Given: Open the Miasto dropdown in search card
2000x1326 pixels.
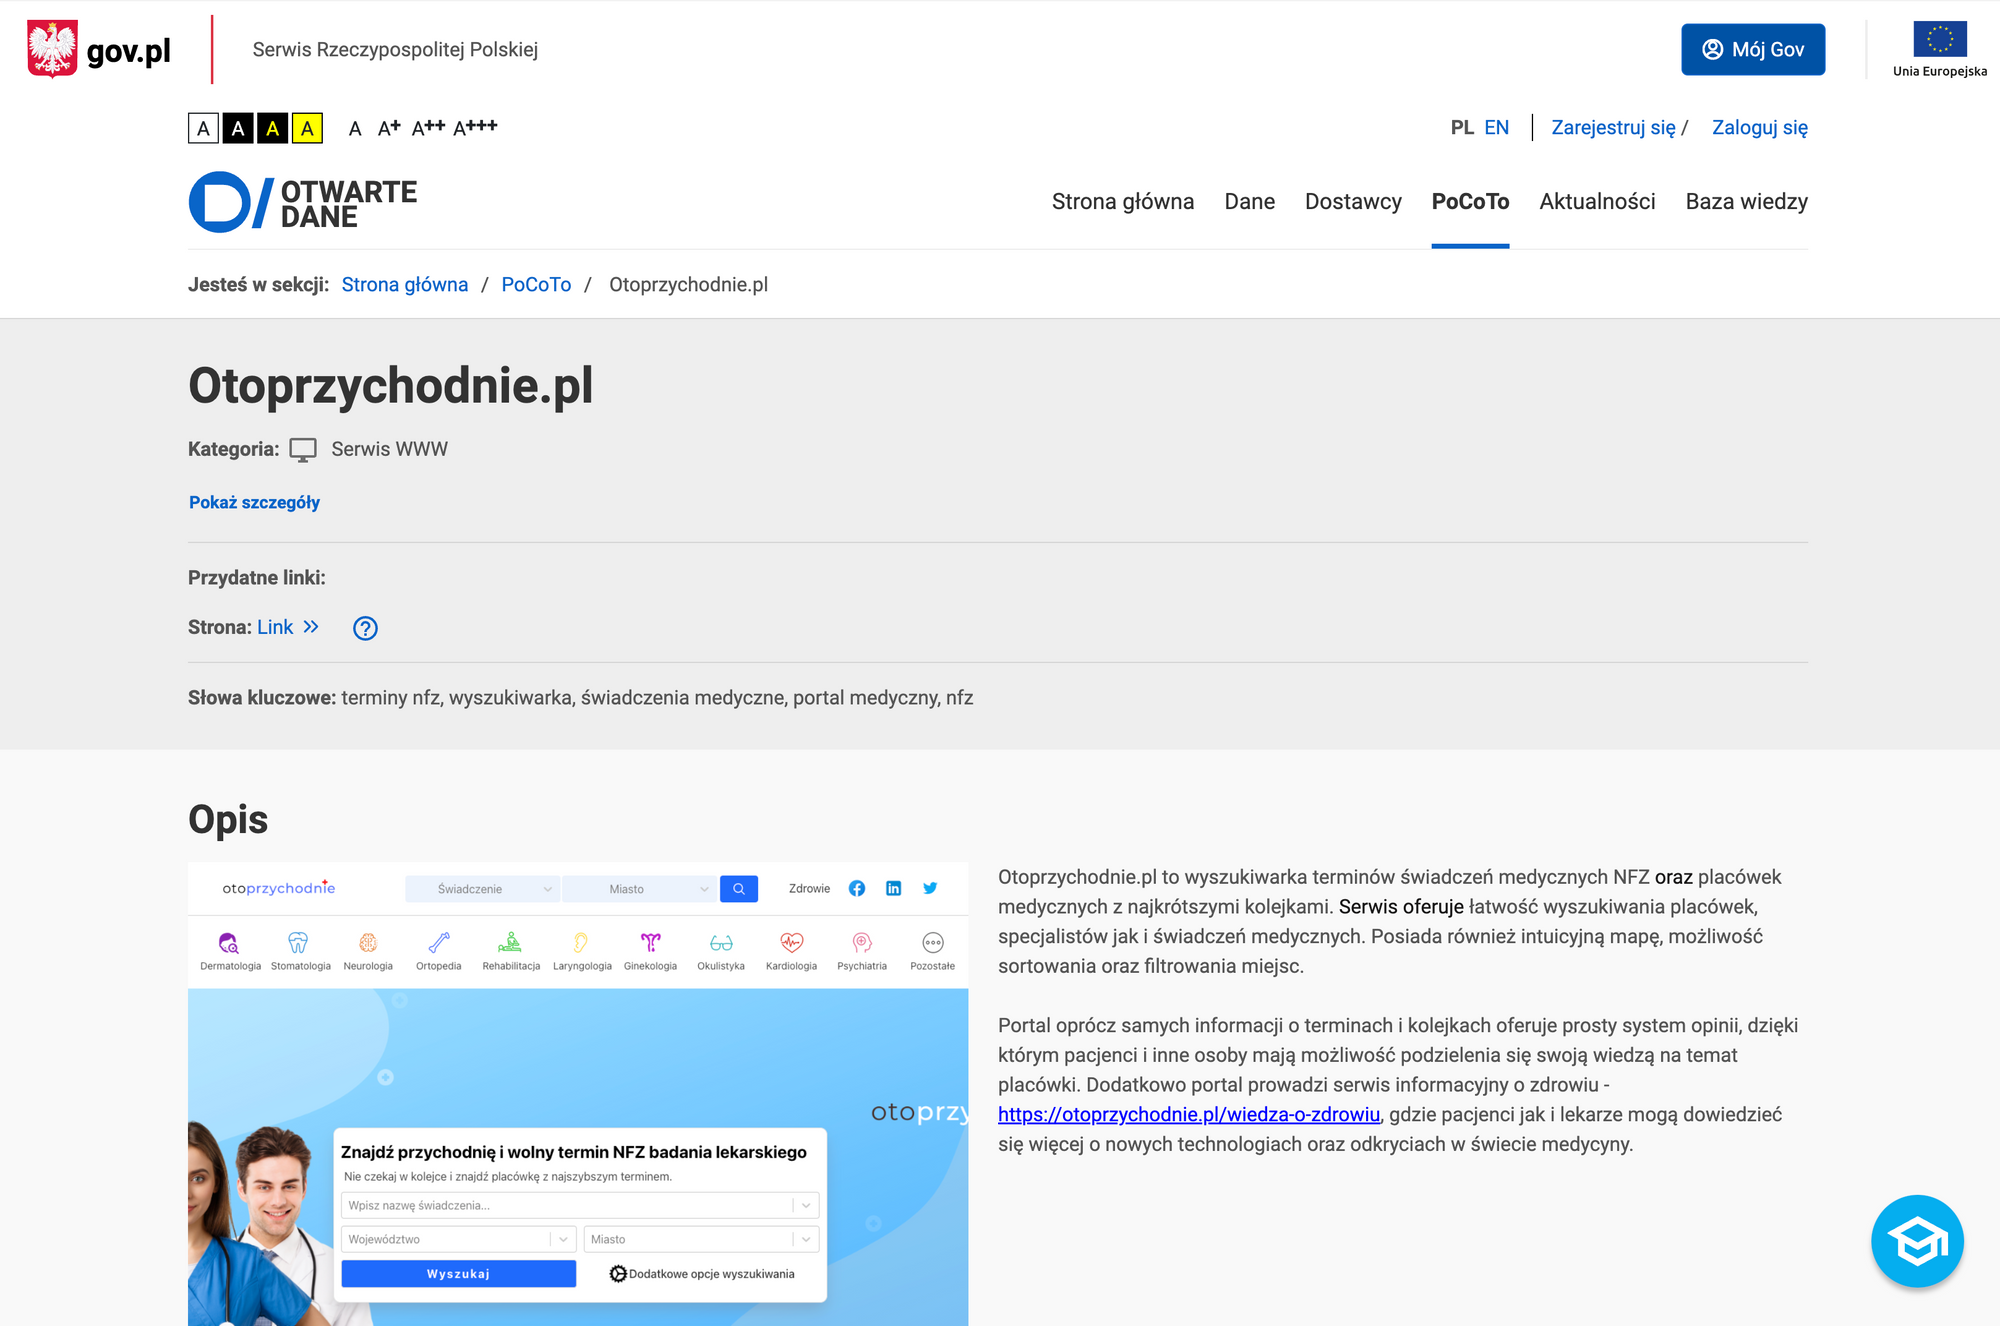Looking at the screenshot, I should click(701, 1240).
